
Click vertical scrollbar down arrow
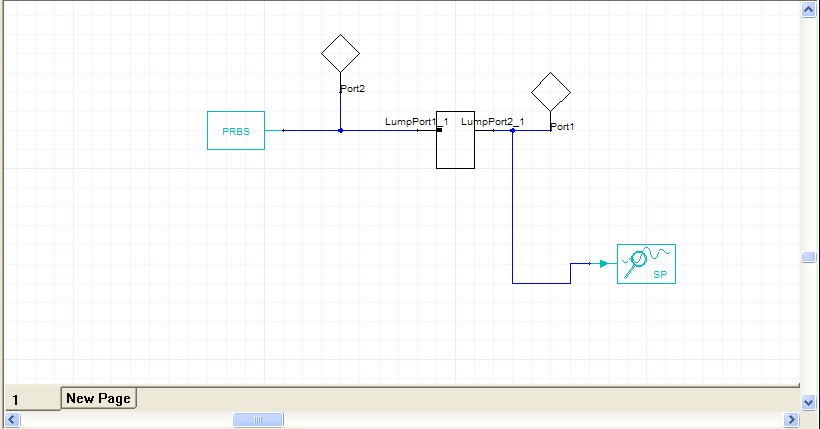[808, 402]
